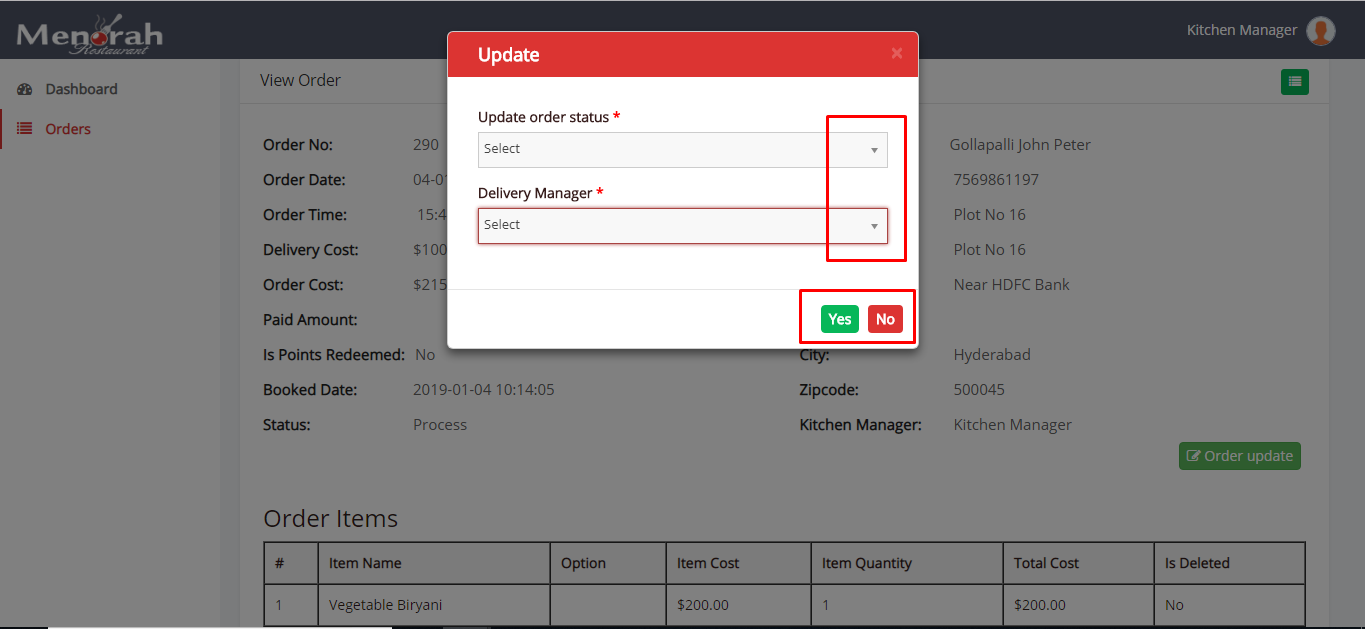Click the Dashboard gauge icon in sidebar
Screen dimensions: 1365x629
point(25,89)
